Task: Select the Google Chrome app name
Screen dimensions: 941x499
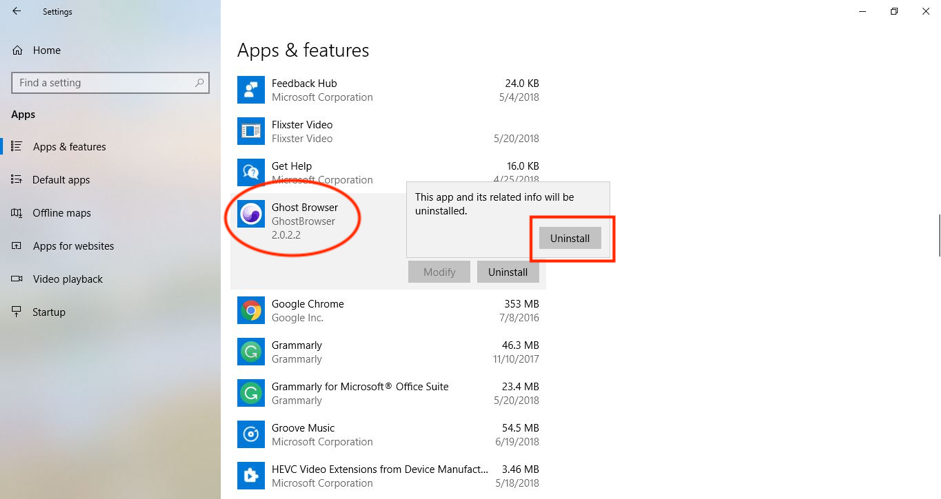Action: [308, 304]
